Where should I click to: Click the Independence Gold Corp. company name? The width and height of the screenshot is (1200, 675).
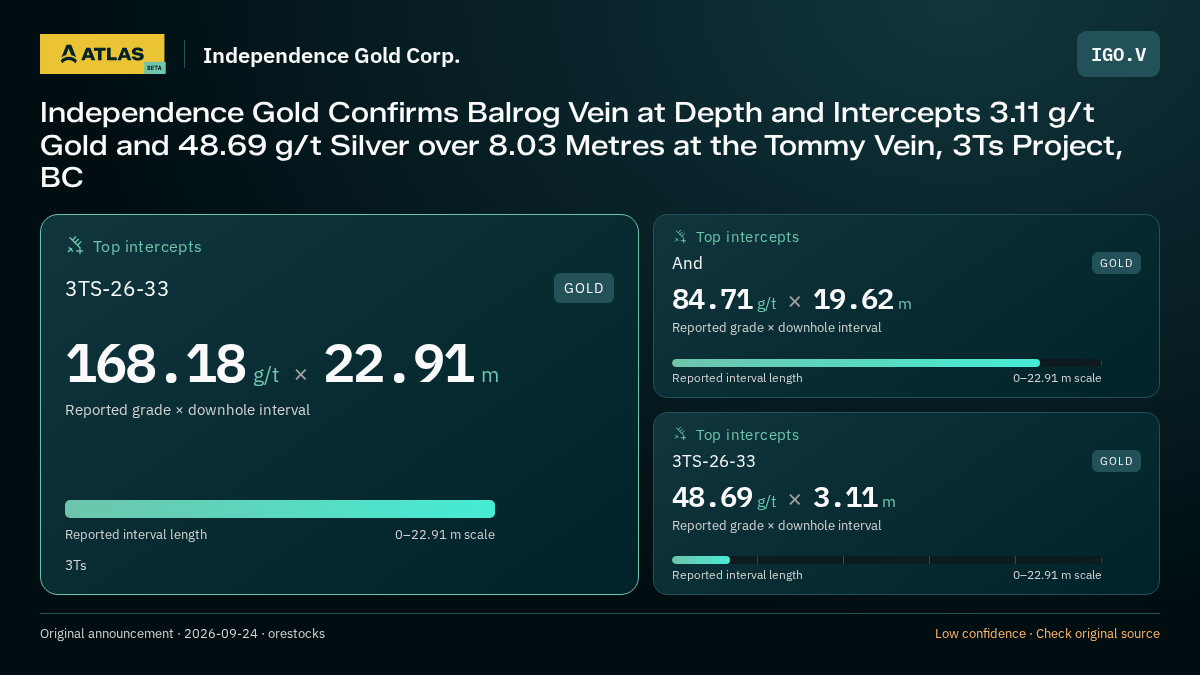[331, 56]
